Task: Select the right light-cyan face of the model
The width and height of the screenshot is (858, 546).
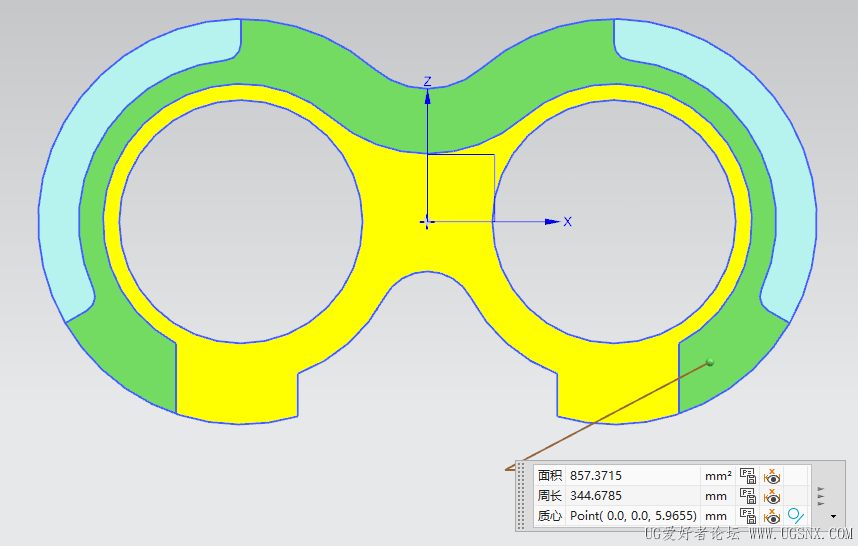Action: [x=795, y=208]
